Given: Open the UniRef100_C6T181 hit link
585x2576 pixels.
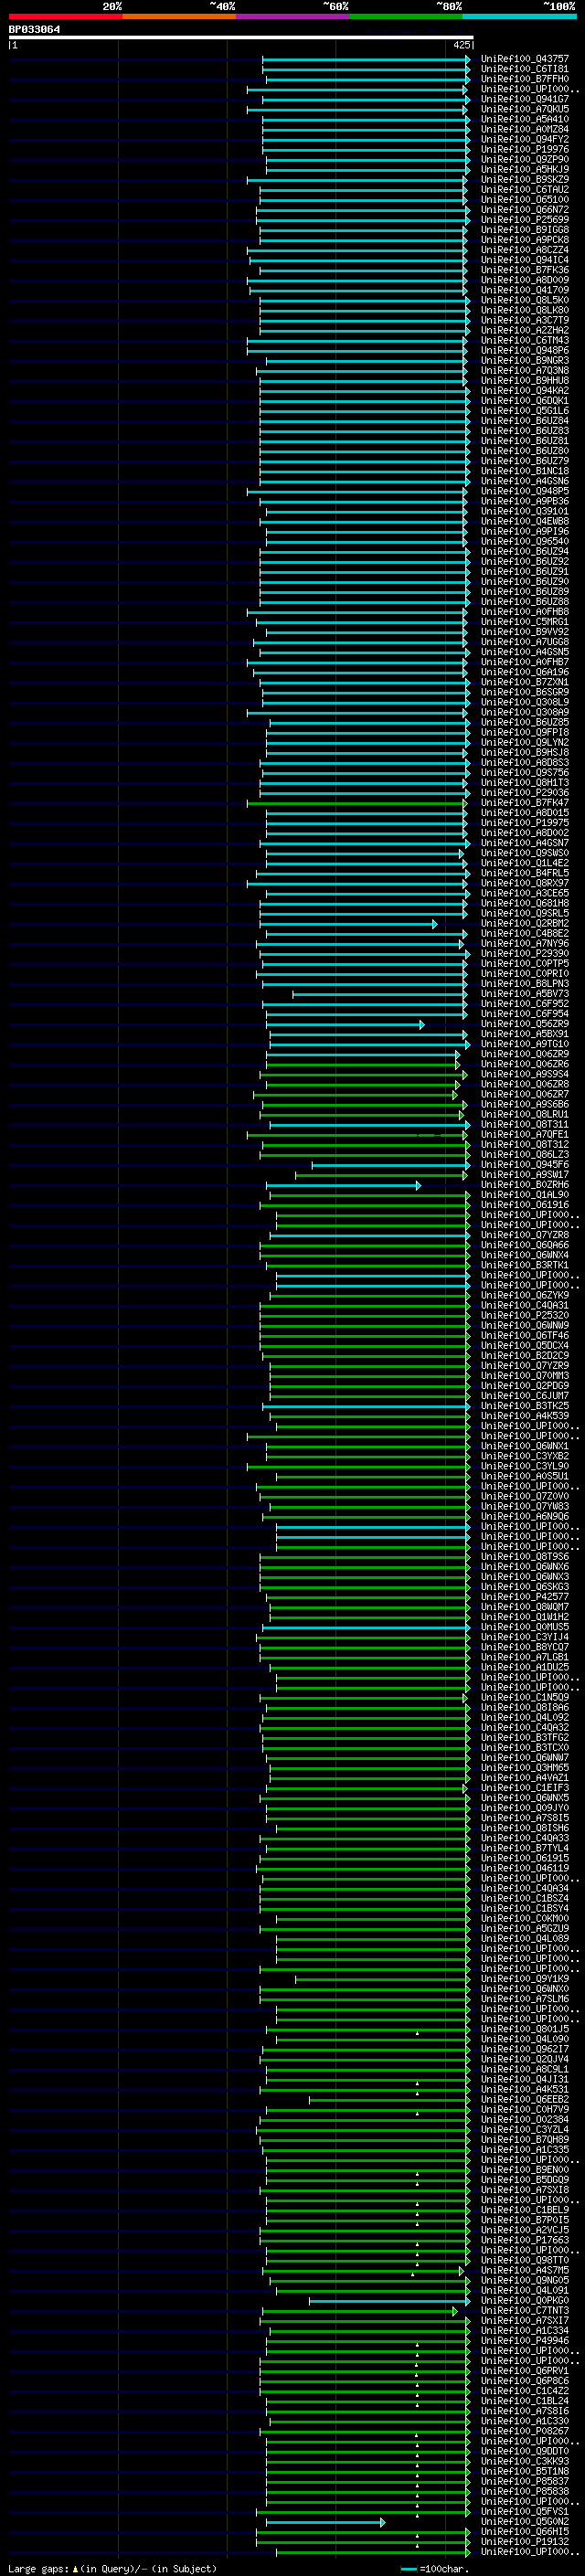Looking at the screenshot, I should point(524,69).
